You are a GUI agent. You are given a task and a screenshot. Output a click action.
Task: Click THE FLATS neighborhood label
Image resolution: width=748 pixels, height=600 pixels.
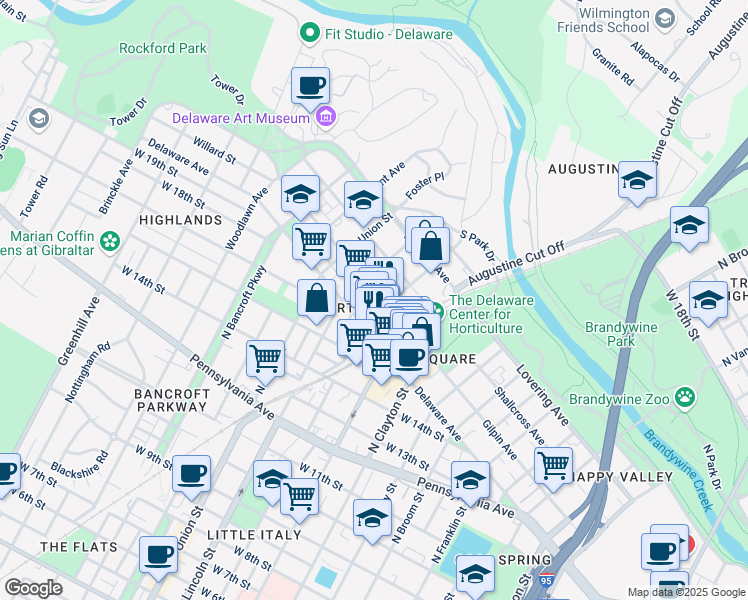(x=79, y=547)
